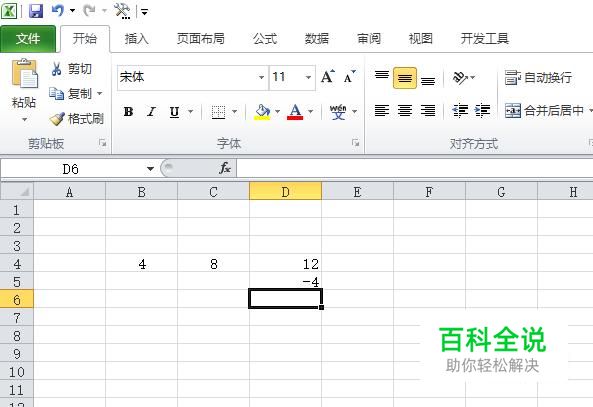Expand the fill color dropdown arrow
The width and height of the screenshot is (593, 407).
(x=278, y=112)
